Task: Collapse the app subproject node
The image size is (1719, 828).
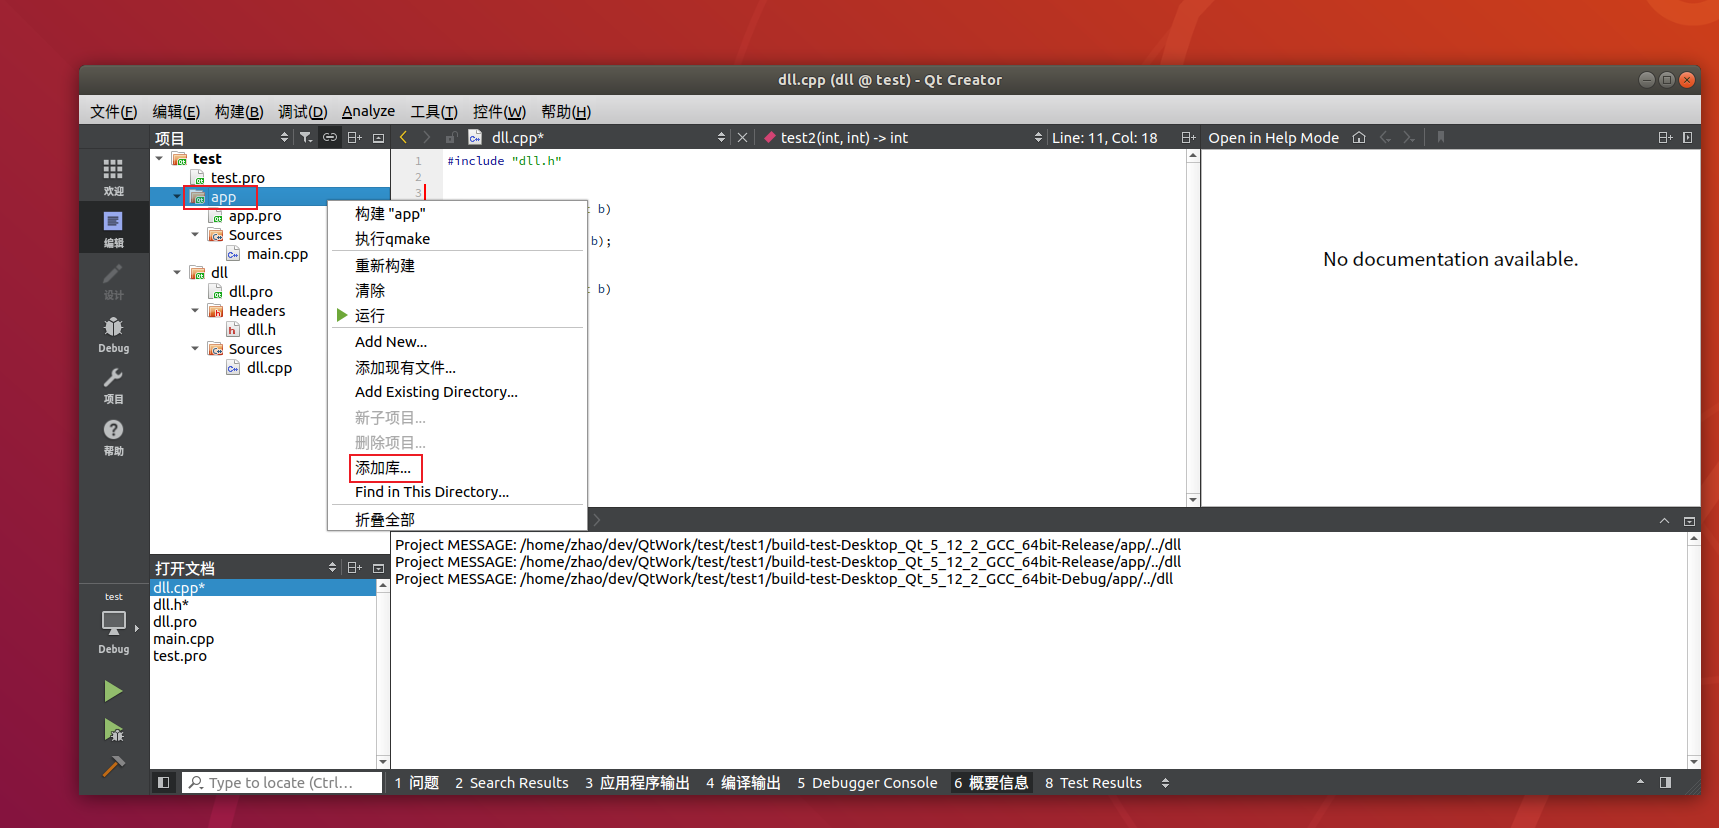Action: tap(177, 196)
